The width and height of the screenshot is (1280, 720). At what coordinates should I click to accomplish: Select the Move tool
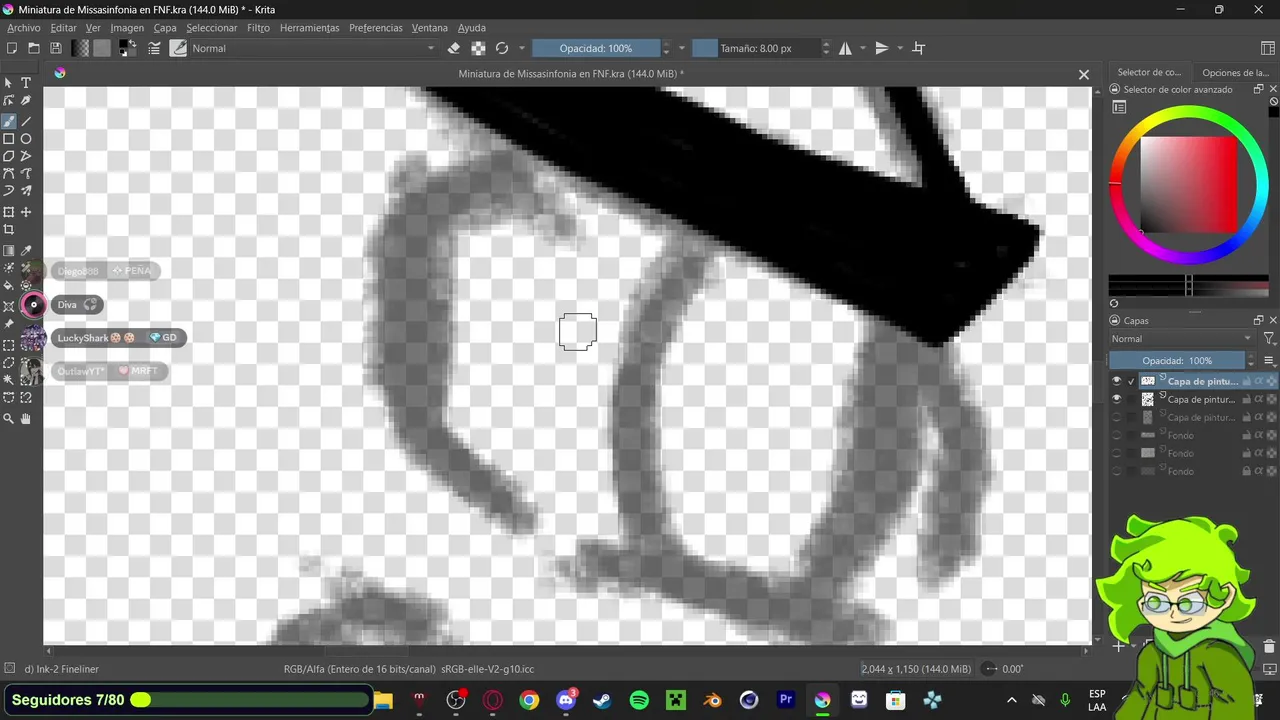[26, 212]
